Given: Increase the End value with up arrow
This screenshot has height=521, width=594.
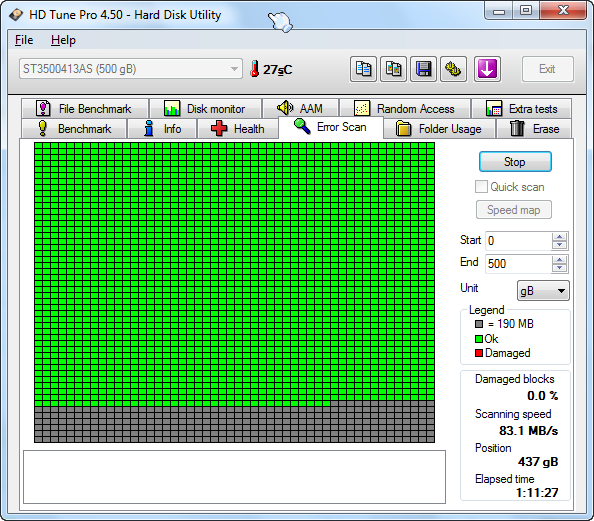Looking at the screenshot, I should click(x=560, y=260).
